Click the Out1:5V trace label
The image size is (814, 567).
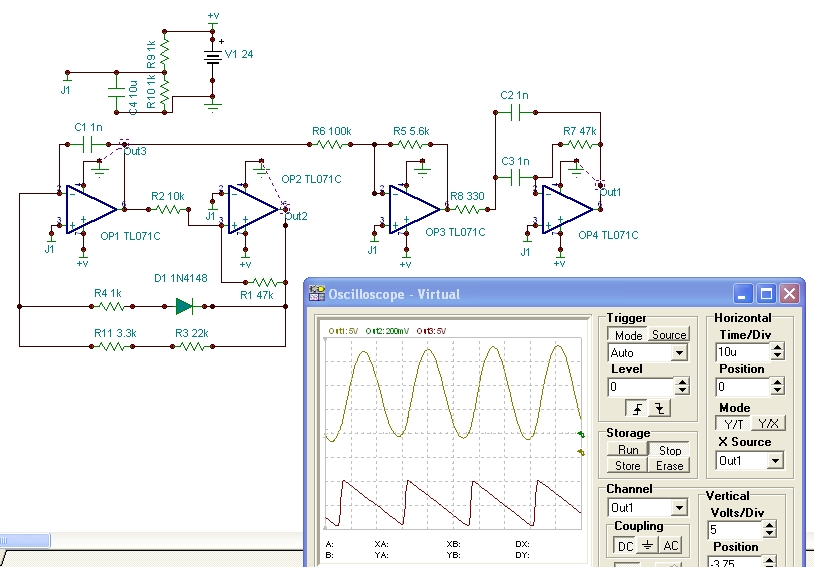(343, 331)
